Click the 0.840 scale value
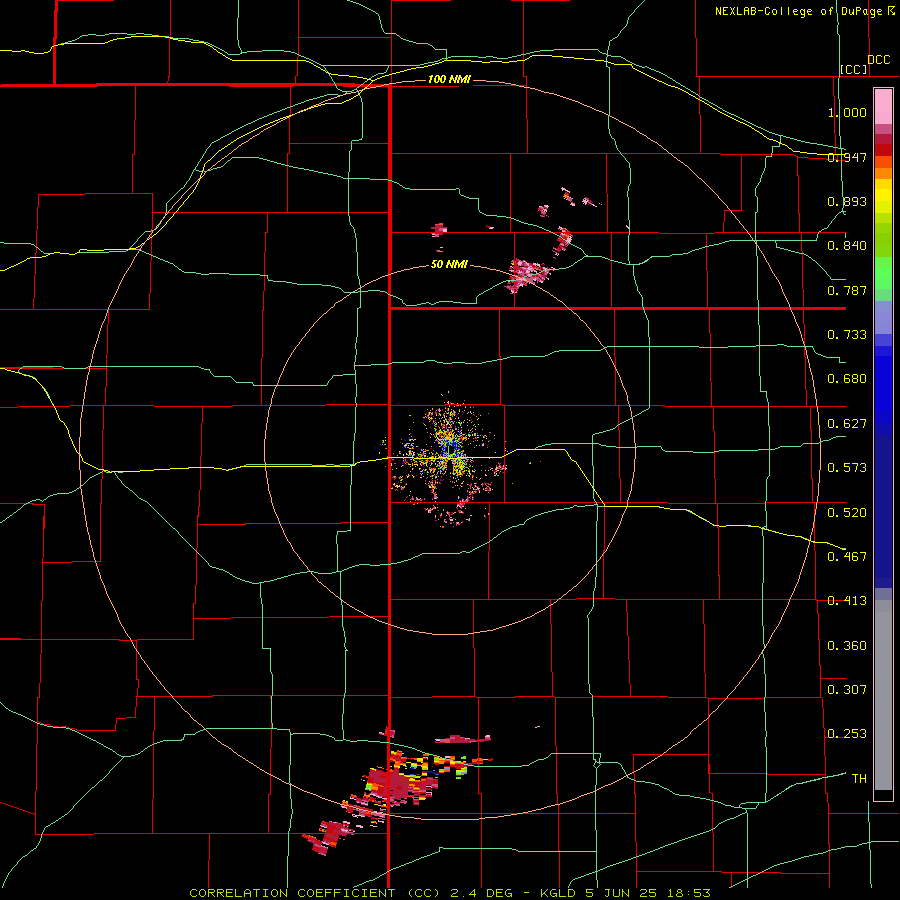 [x=847, y=246]
